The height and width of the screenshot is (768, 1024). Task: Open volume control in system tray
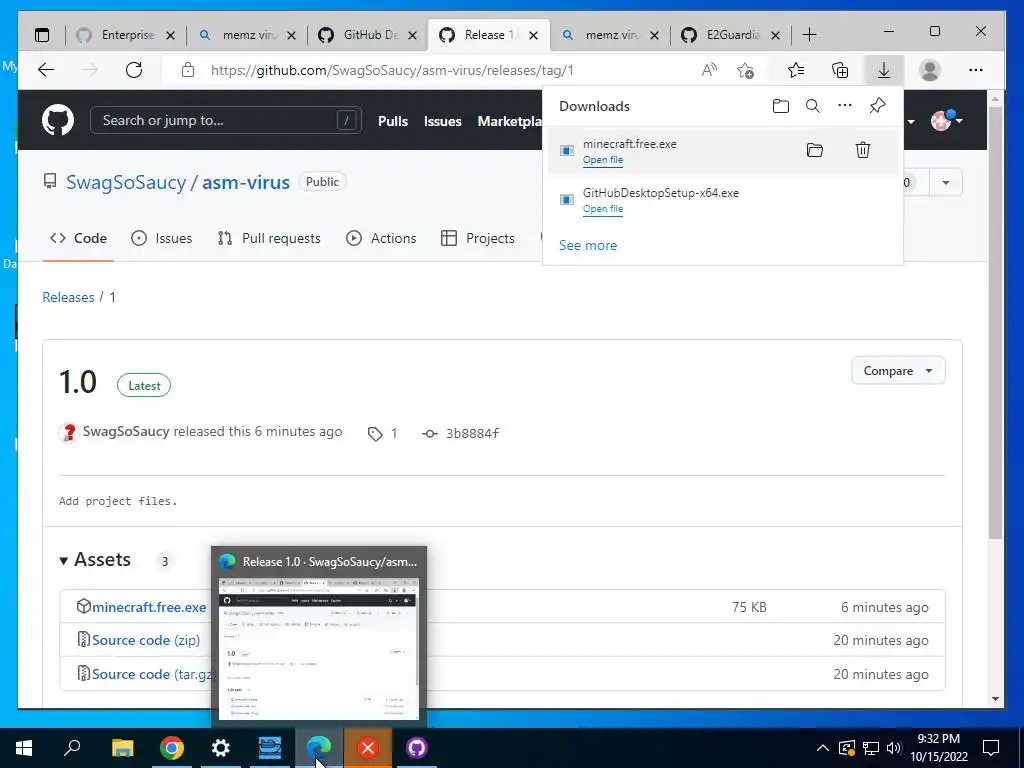click(893, 748)
